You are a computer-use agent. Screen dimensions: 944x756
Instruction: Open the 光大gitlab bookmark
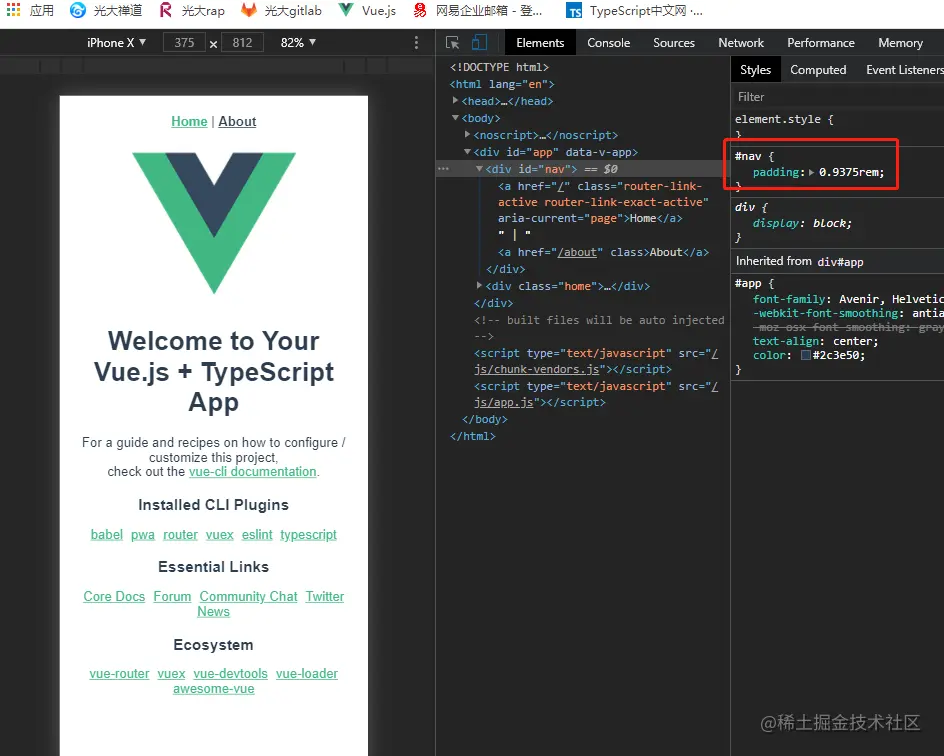pos(281,10)
